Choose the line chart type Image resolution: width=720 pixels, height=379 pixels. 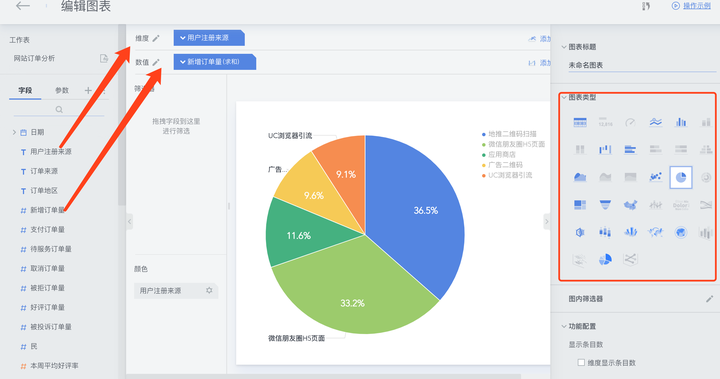656,122
